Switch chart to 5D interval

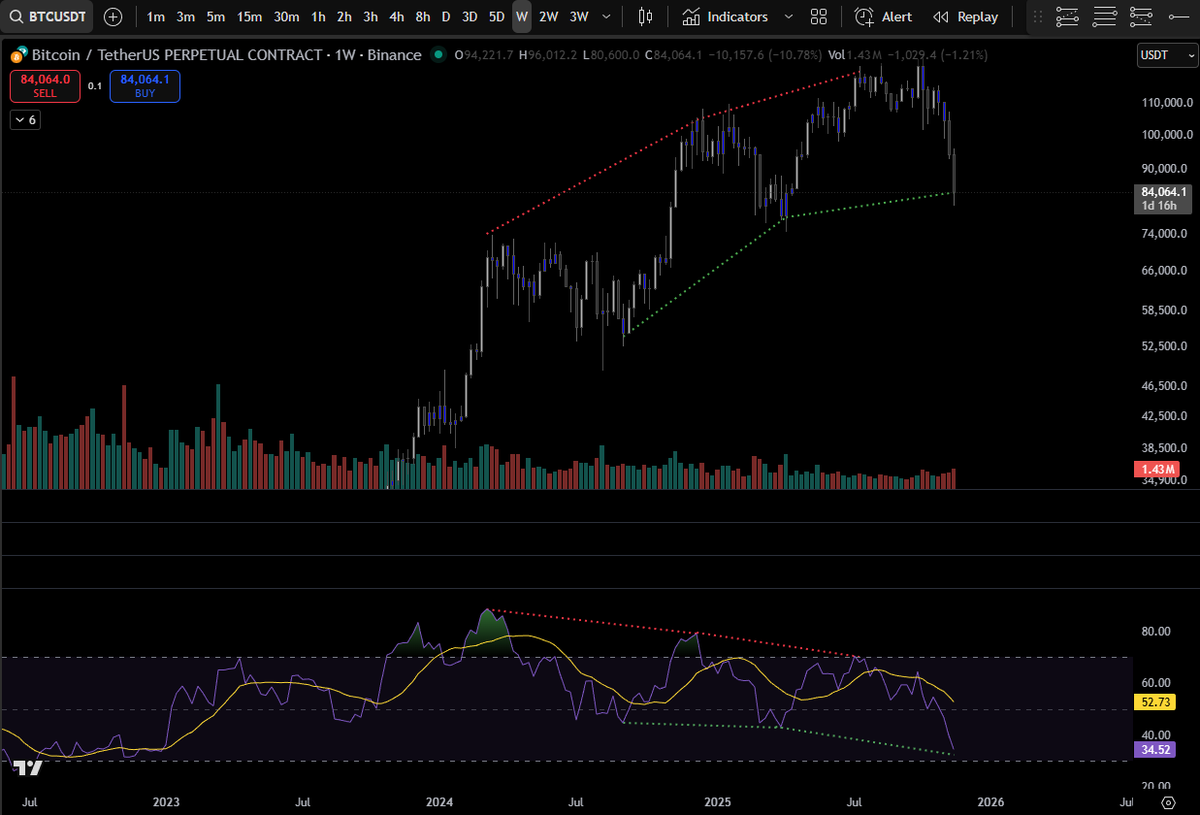point(497,16)
